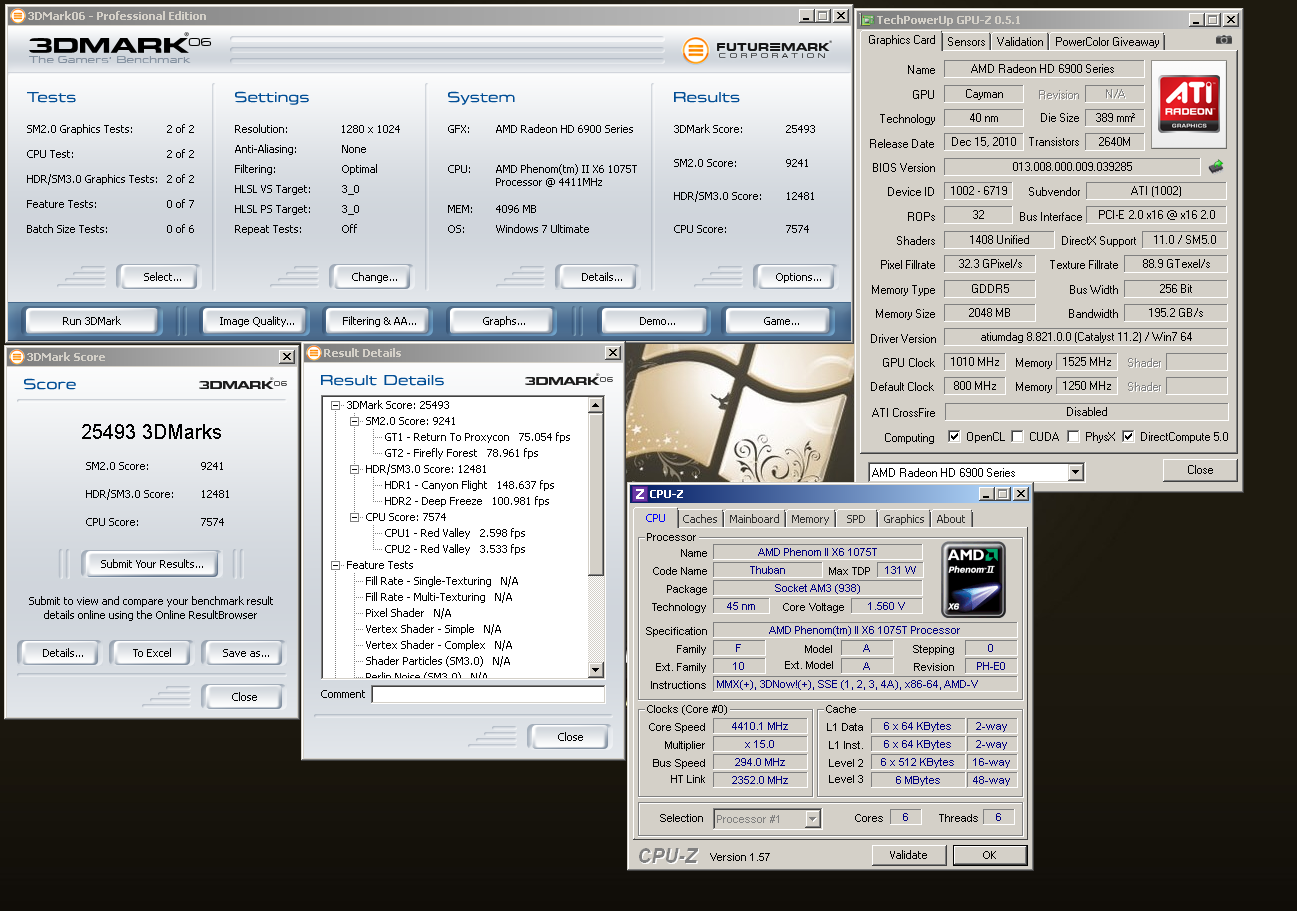Toggle the DirectCompute 5.0 checkbox
This screenshot has height=911, width=1297.
pyautogui.click(x=1128, y=437)
